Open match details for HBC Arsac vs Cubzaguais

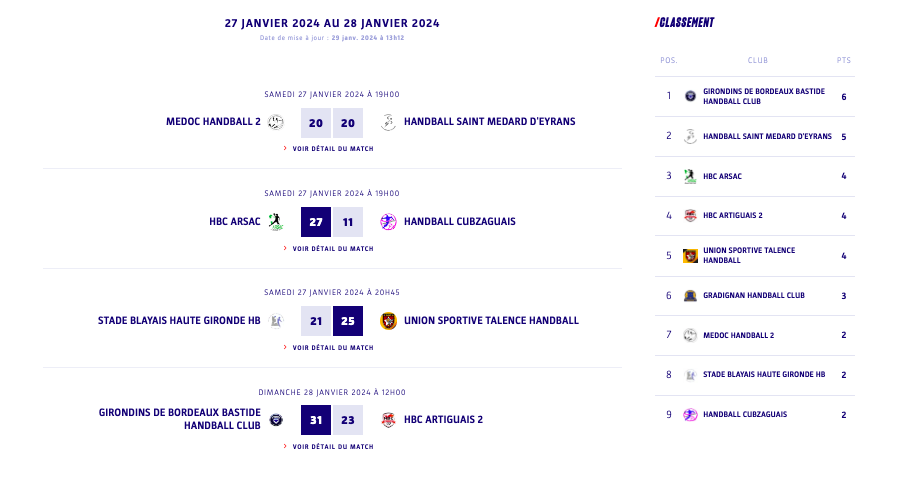point(333,249)
